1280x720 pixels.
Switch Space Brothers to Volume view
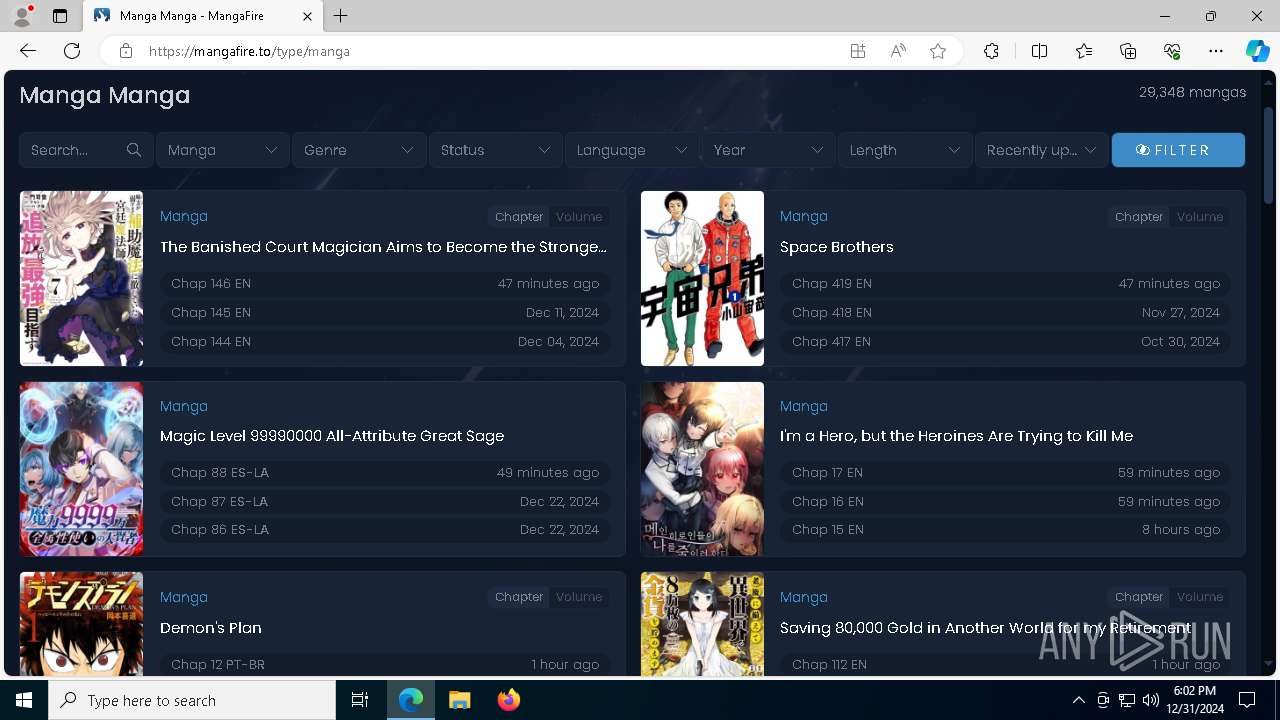click(1199, 217)
